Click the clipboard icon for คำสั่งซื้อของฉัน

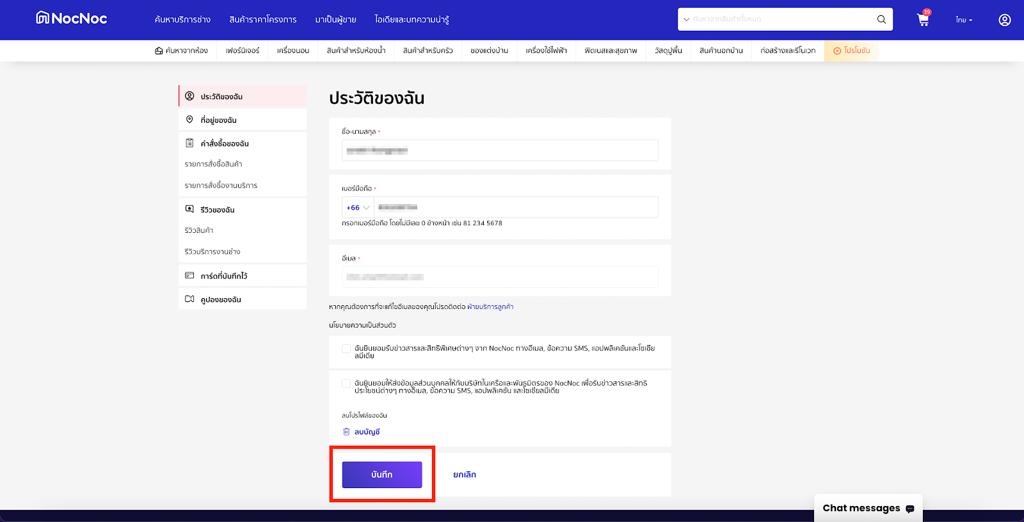pos(189,143)
